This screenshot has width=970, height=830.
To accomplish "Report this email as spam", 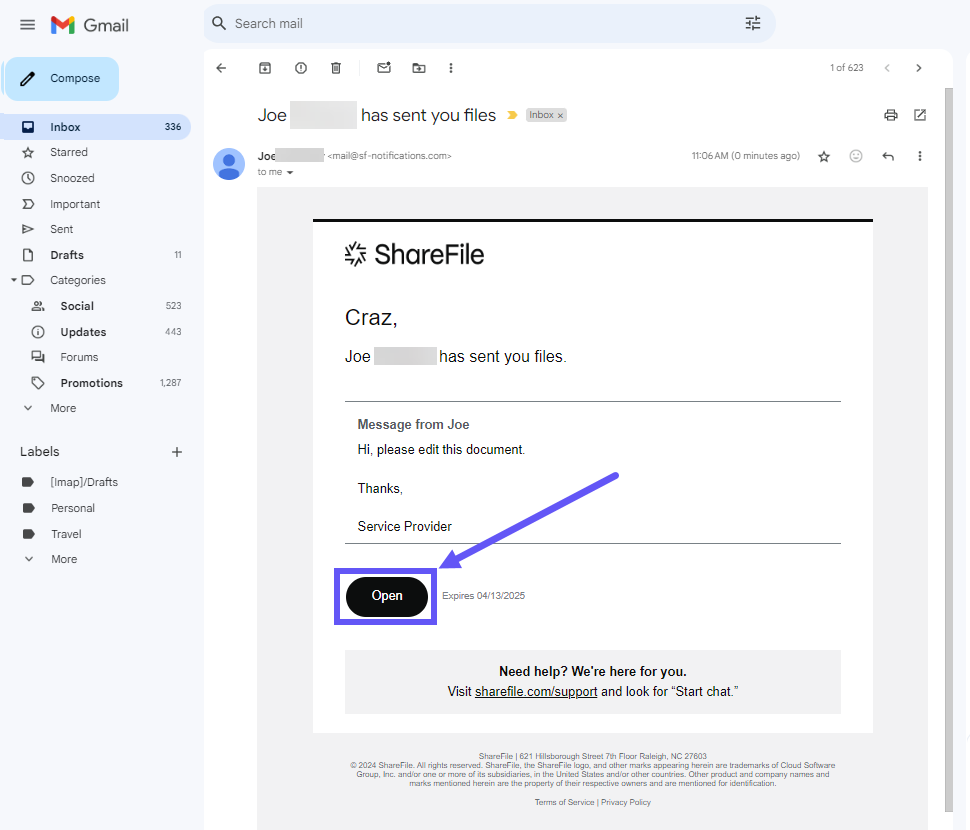I will 301,68.
